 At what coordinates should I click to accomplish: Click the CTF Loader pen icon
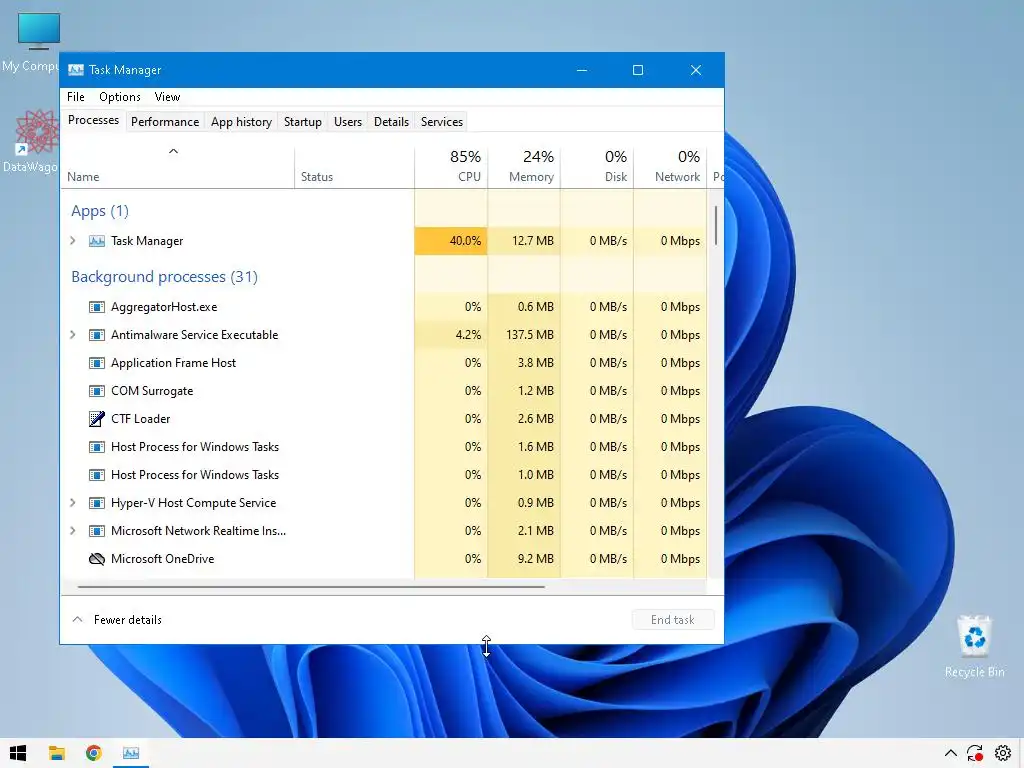[97, 419]
